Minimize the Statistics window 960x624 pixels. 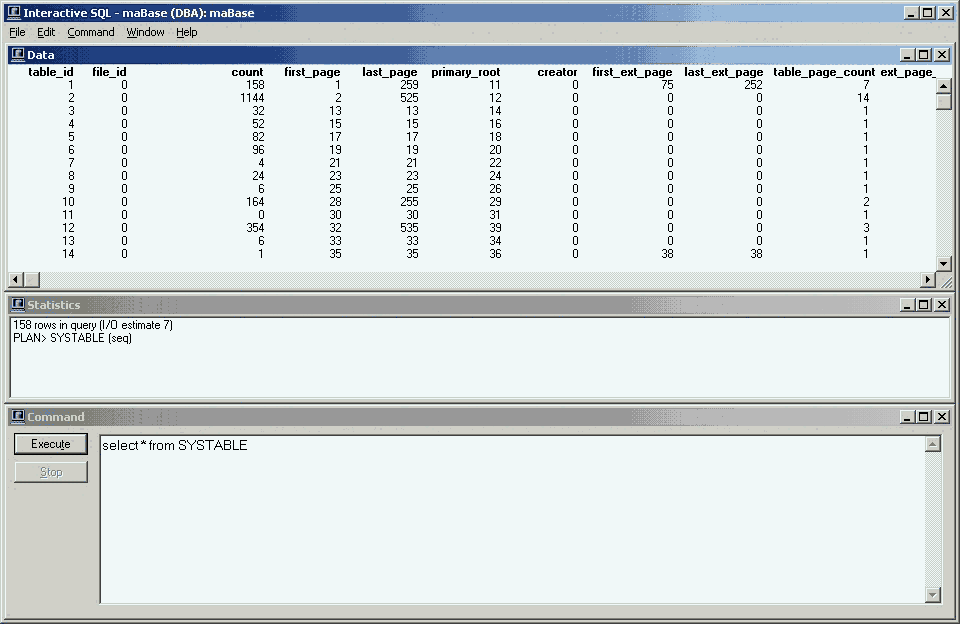tap(907, 305)
